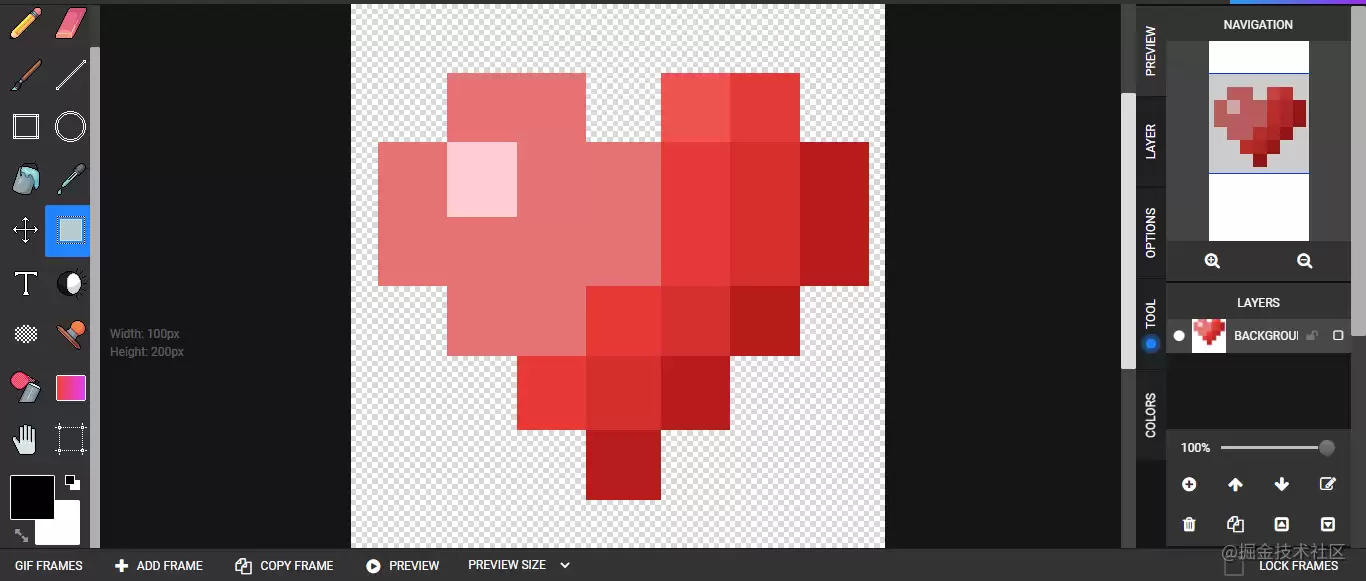
Task: Add a new layer with plus icon
Action: point(1189,484)
